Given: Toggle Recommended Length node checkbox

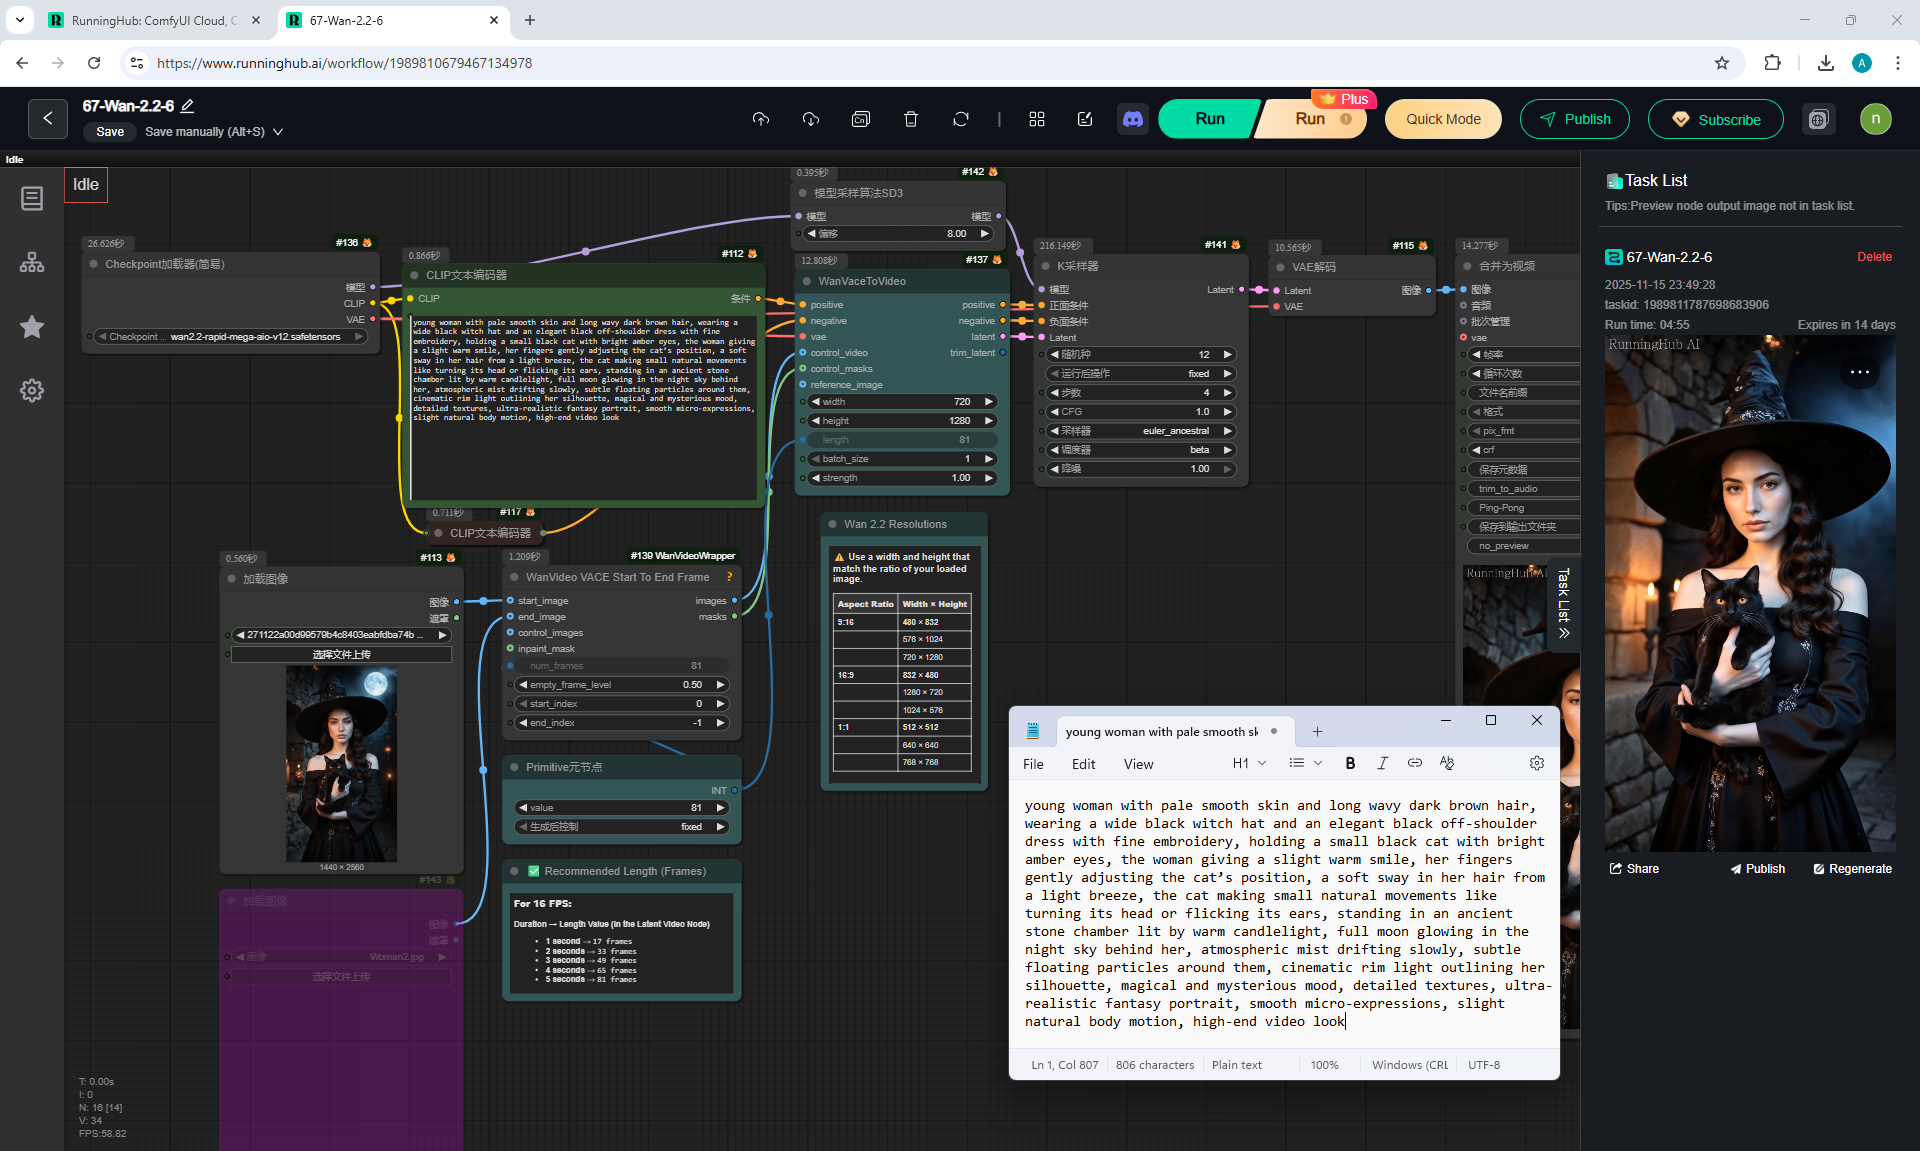Looking at the screenshot, I should tap(534, 871).
